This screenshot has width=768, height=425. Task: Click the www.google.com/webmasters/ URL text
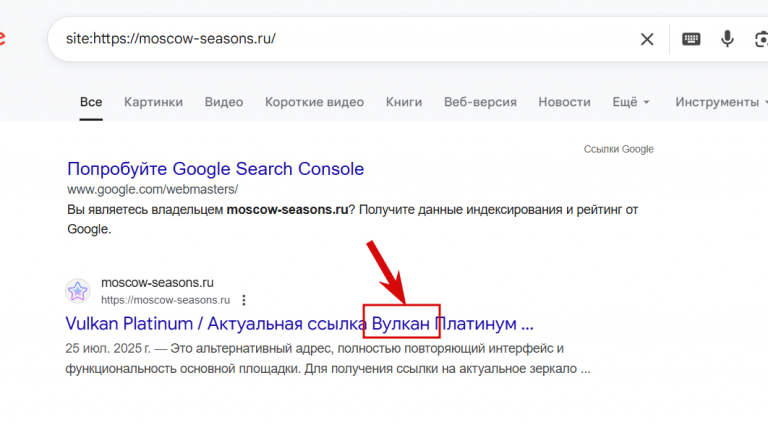tap(152, 189)
